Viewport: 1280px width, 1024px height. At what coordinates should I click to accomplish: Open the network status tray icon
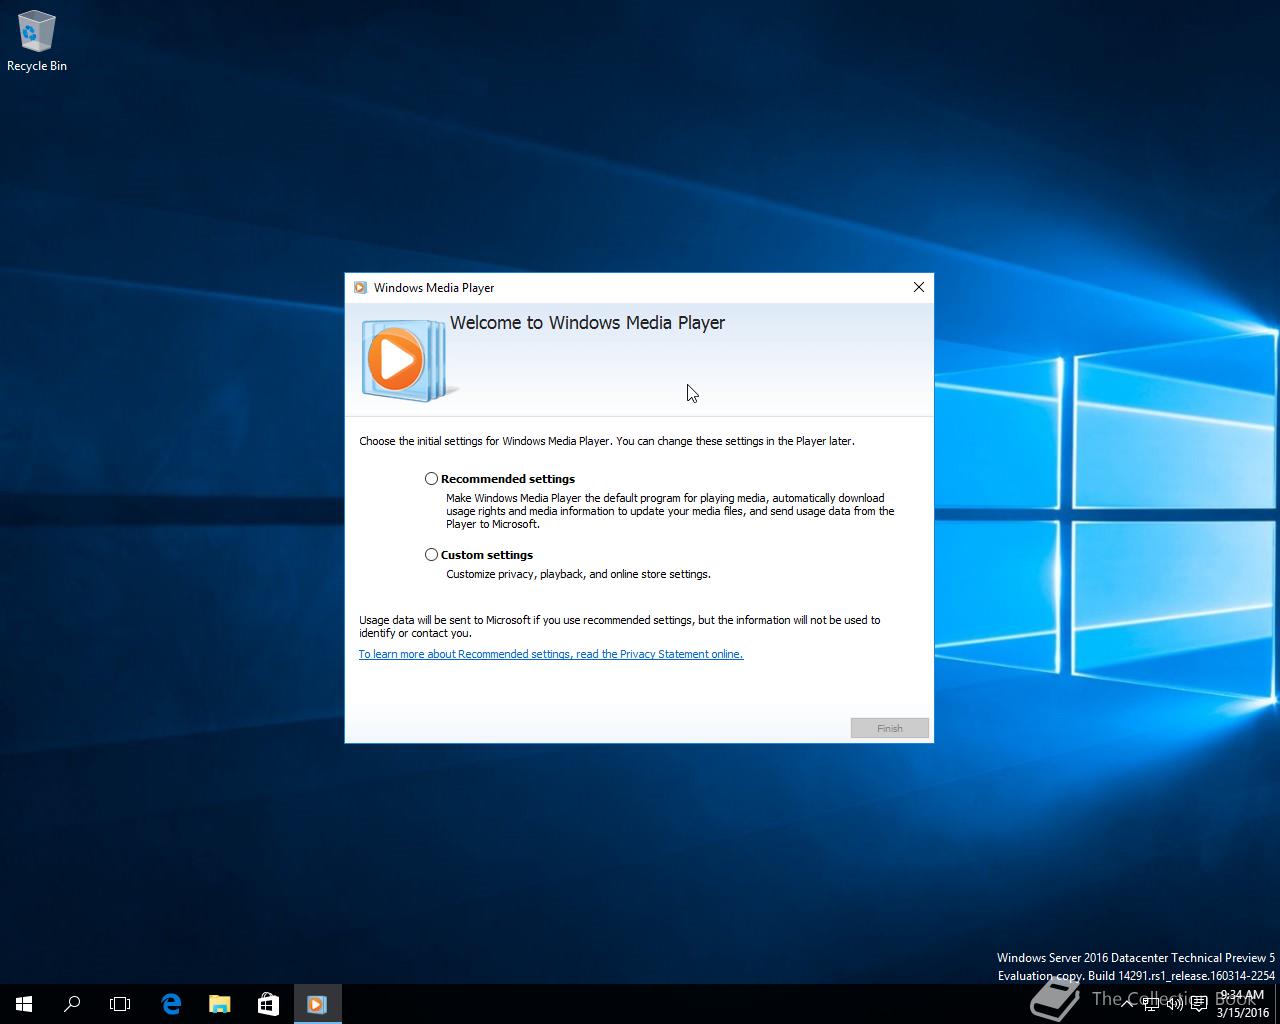[x=1151, y=1004]
